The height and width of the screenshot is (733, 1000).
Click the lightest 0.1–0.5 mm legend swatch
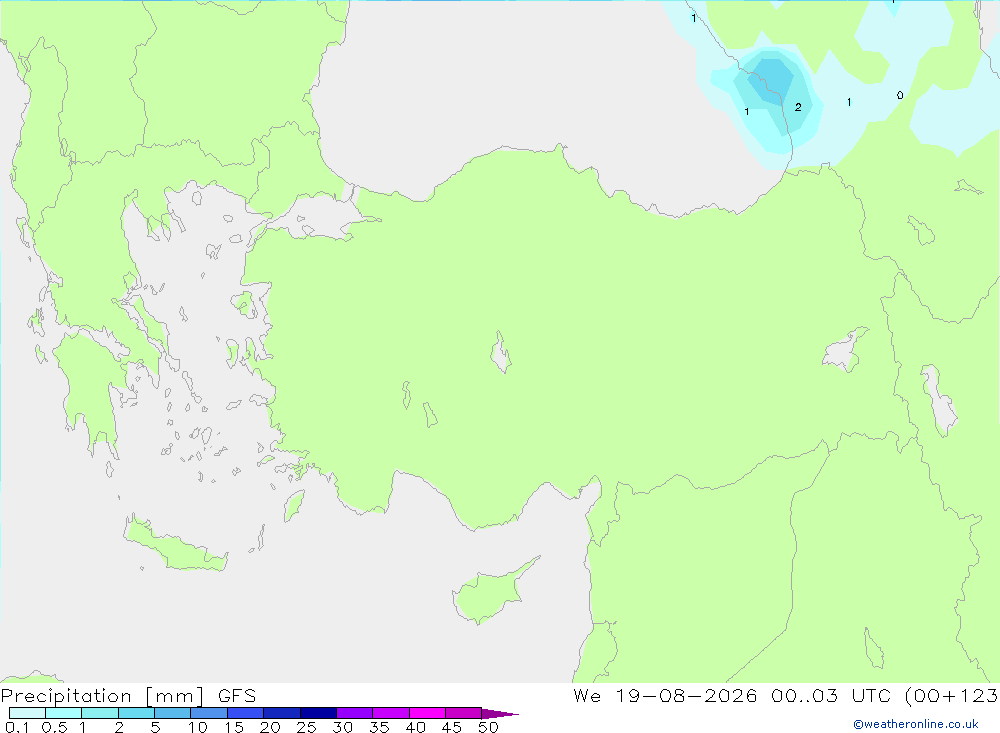tap(27, 713)
